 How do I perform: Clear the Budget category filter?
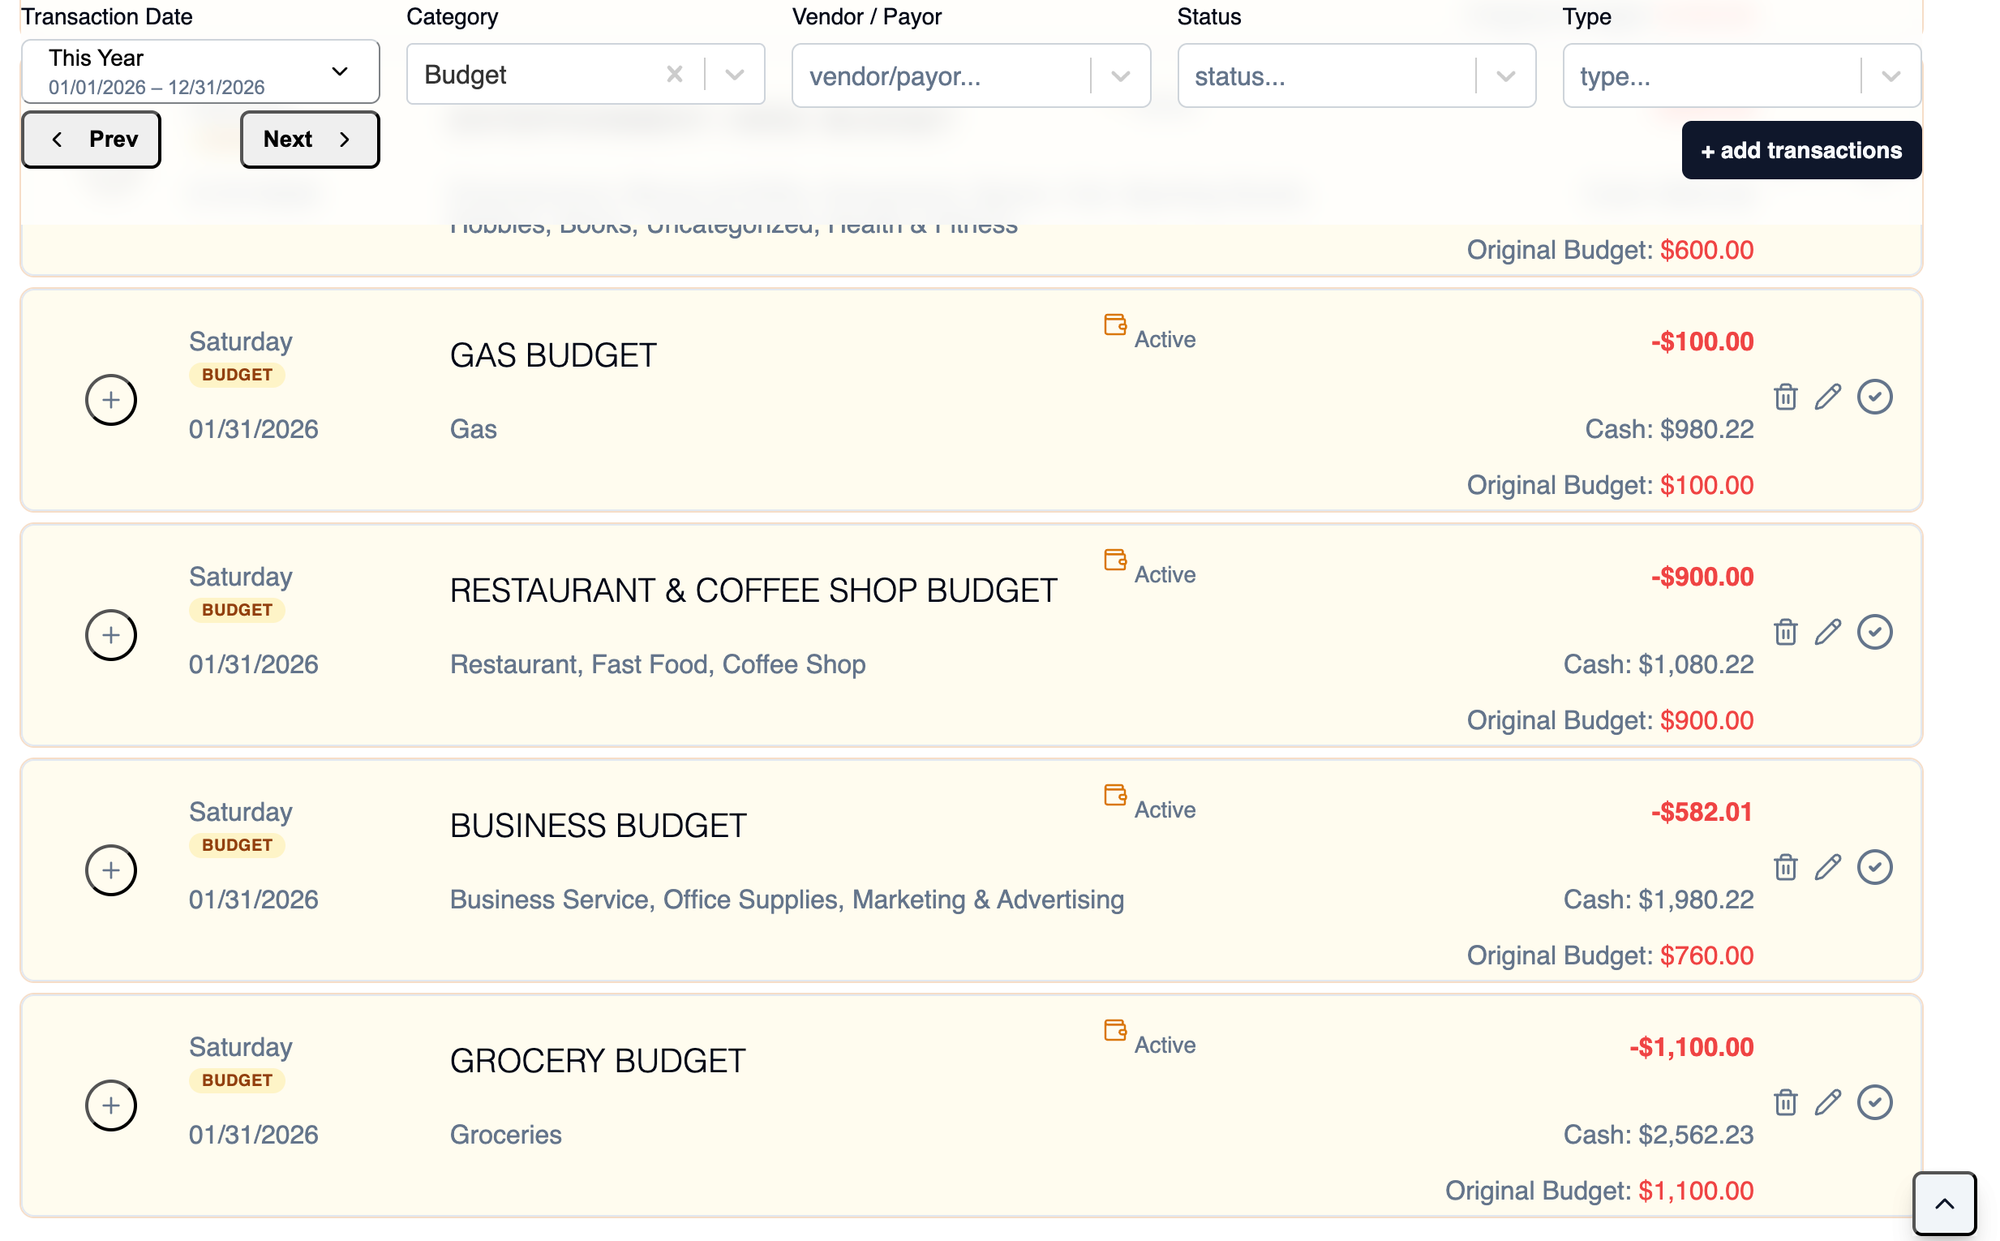point(675,74)
